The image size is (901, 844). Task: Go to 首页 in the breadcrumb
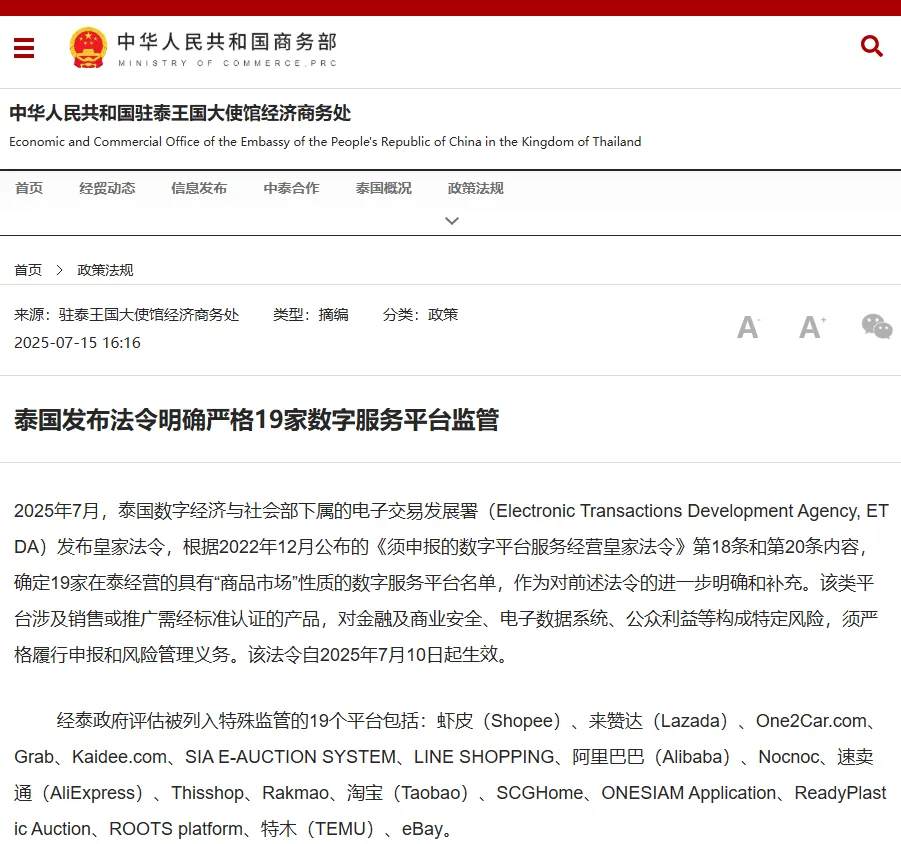click(x=28, y=270)
